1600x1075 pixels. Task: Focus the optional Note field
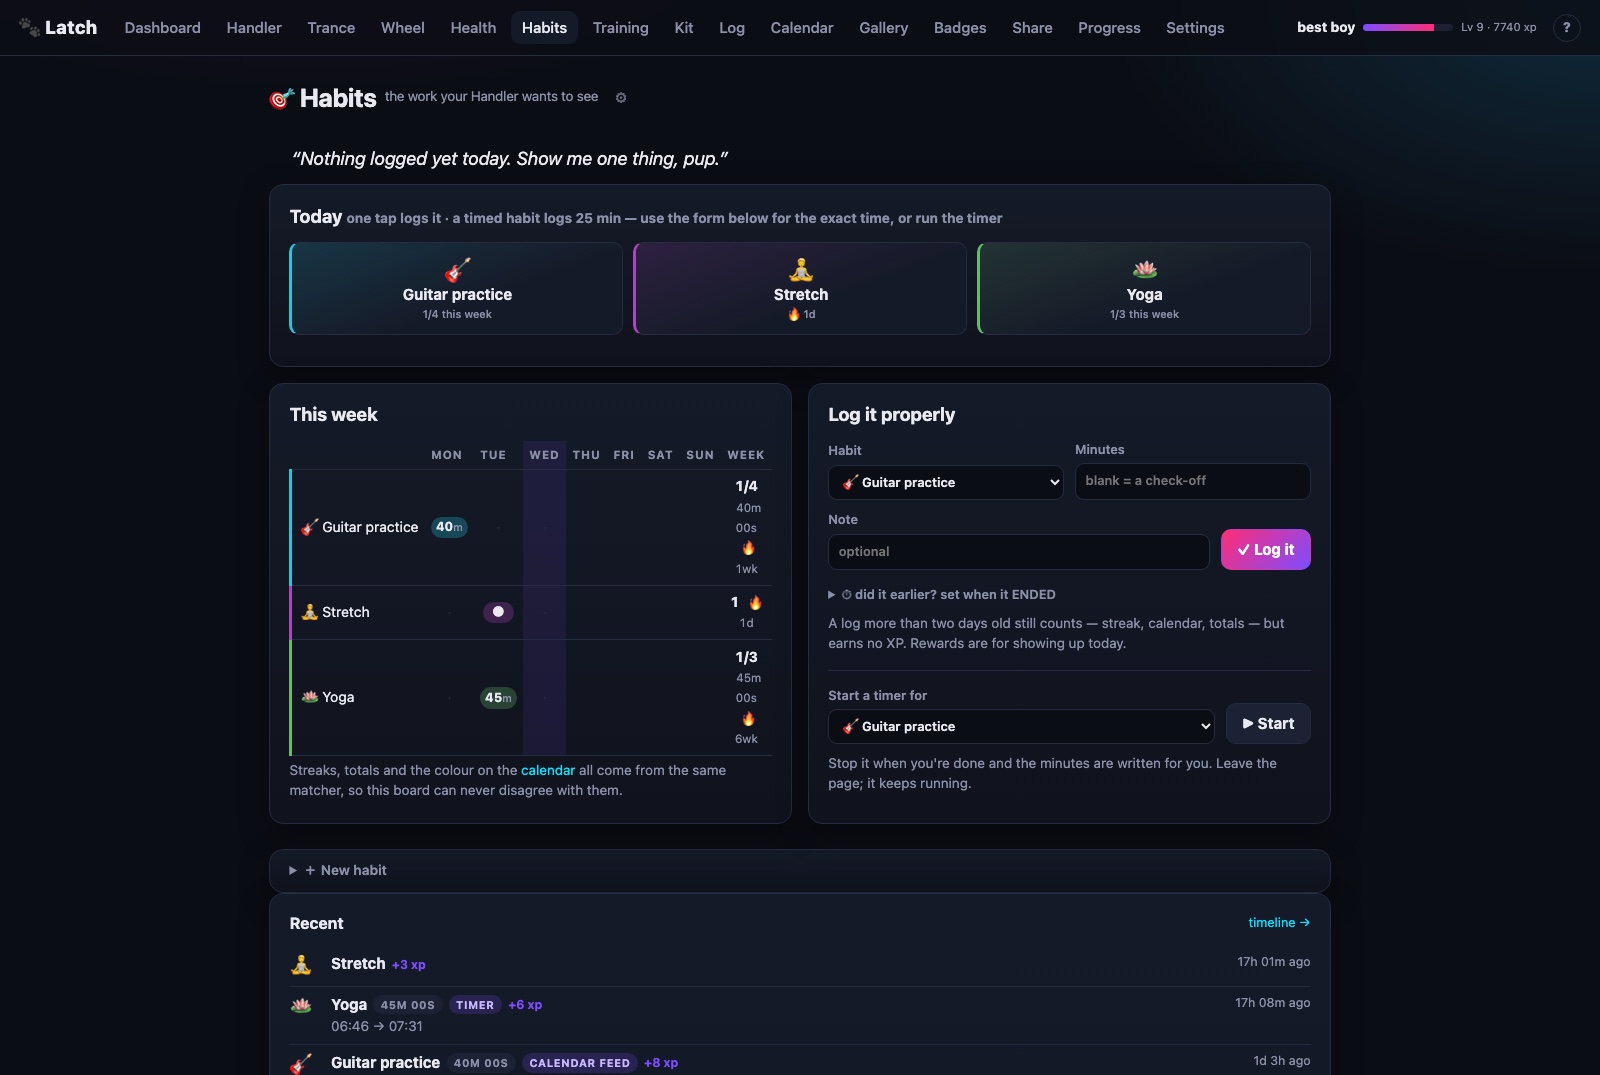1019,552
